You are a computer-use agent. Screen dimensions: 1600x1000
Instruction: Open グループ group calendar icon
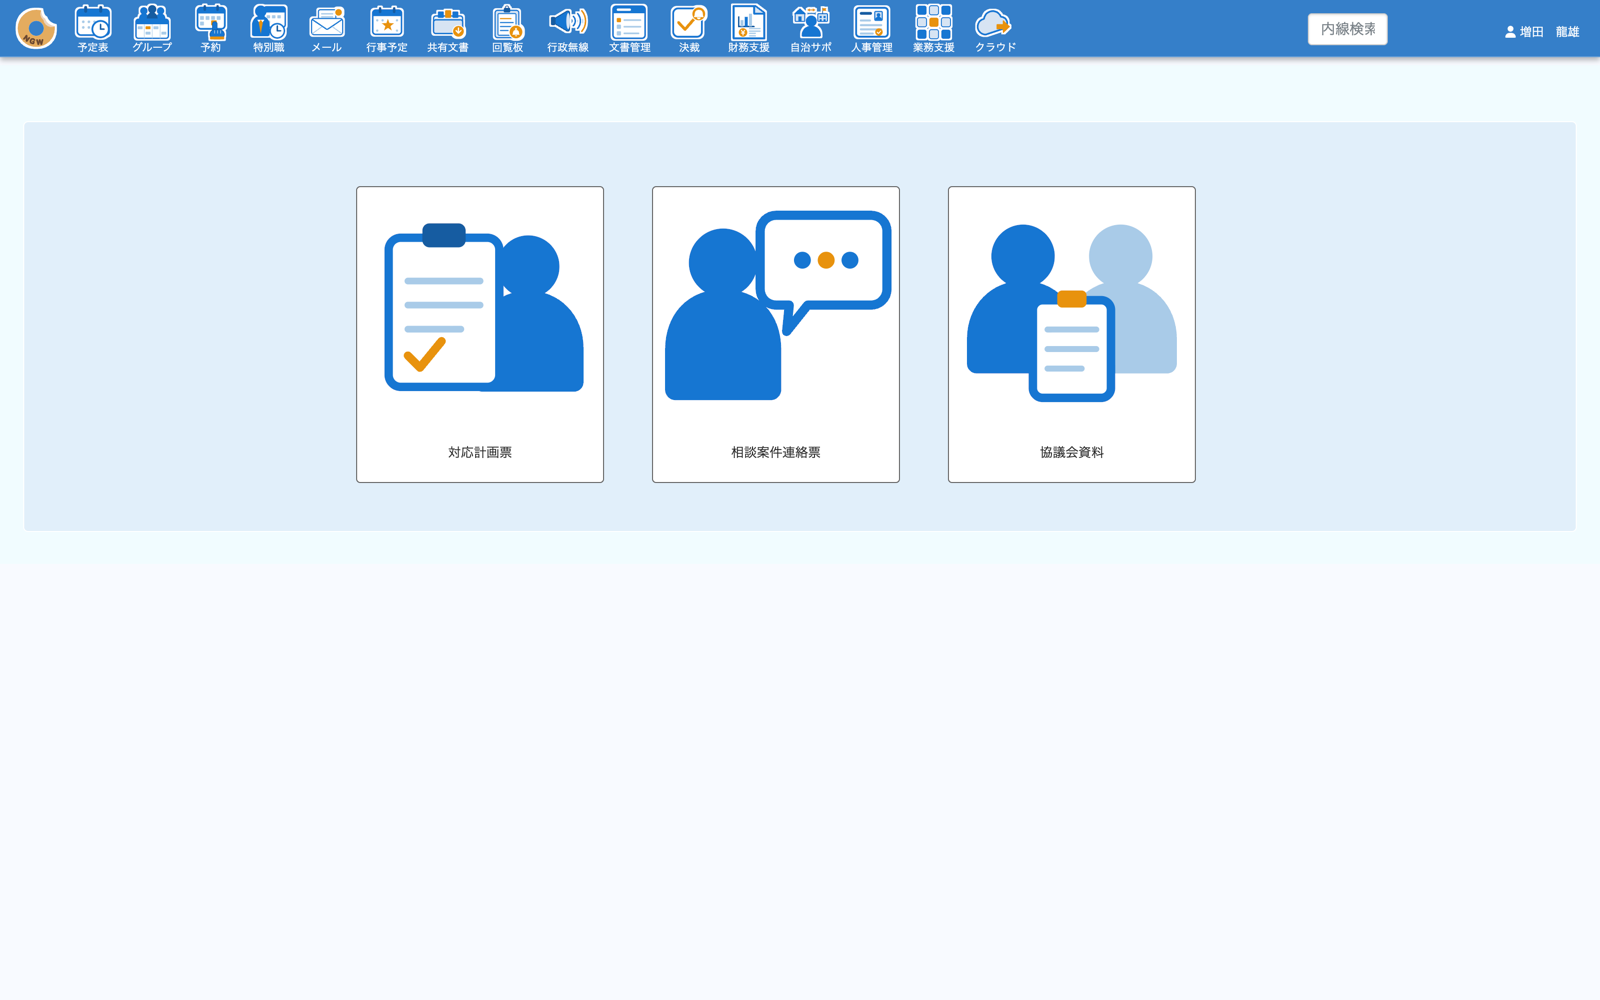[x=152, y=29]
